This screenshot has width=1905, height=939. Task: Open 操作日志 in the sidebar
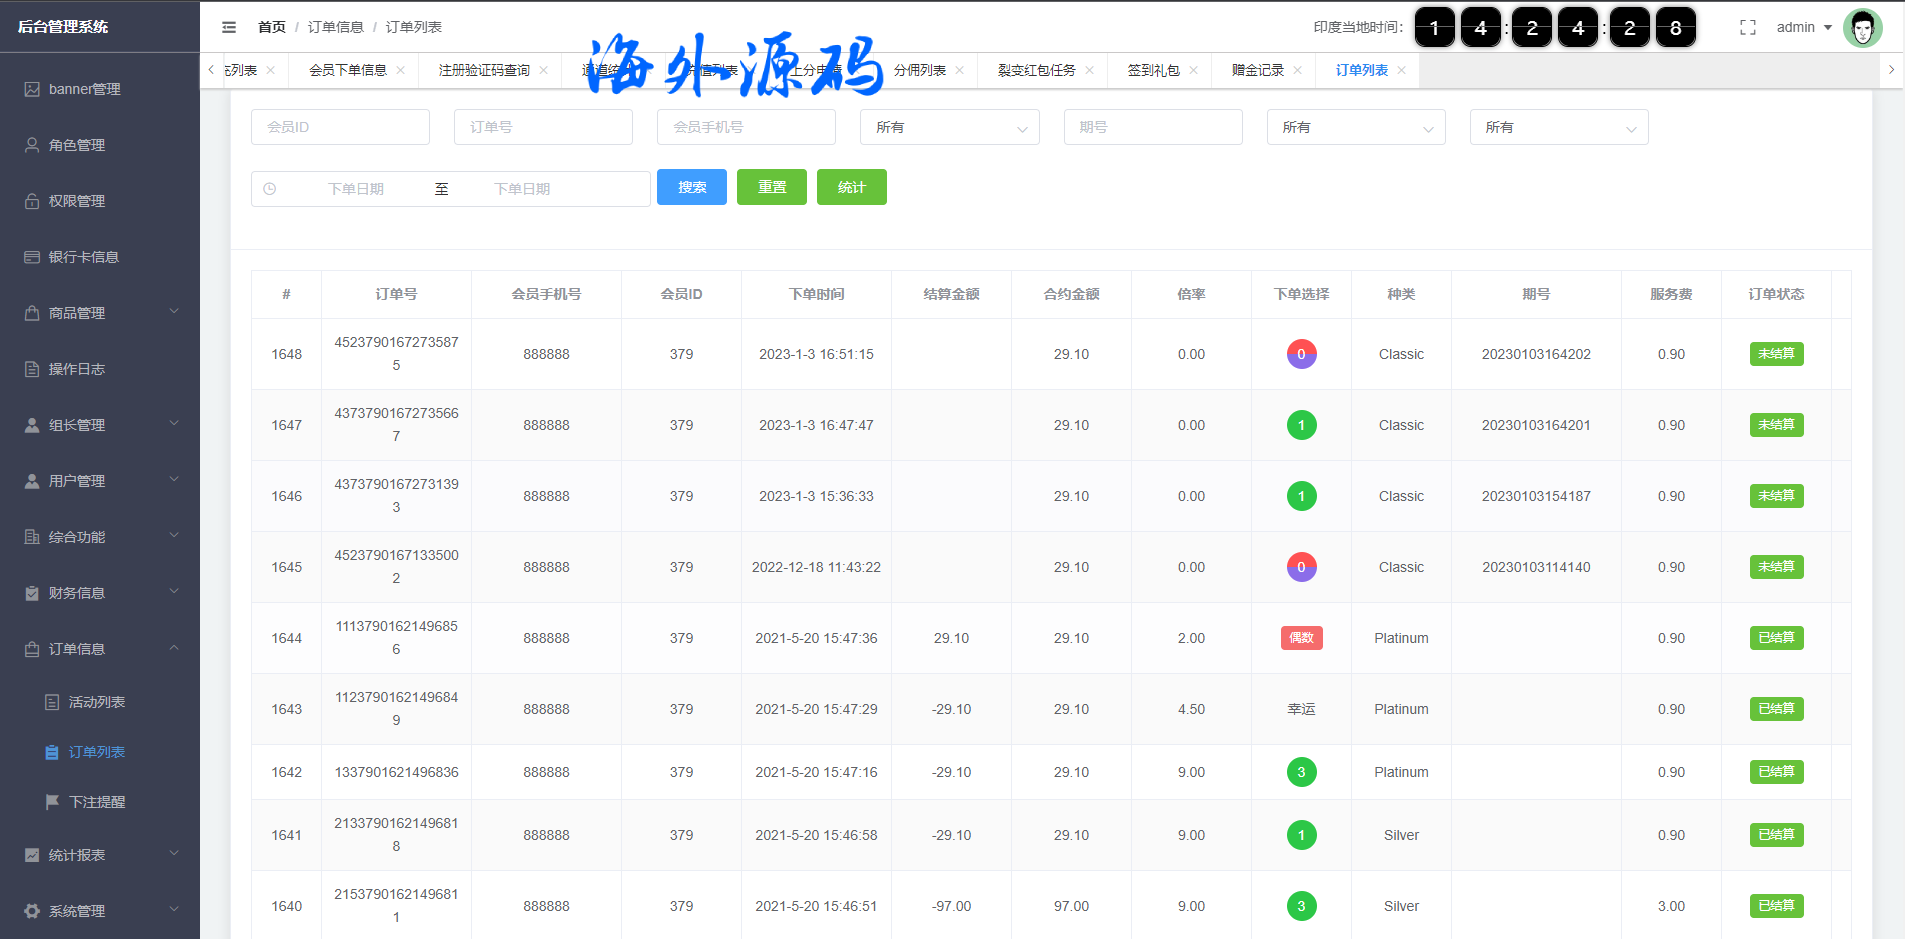pyautogui.click(x=77, y=369)
